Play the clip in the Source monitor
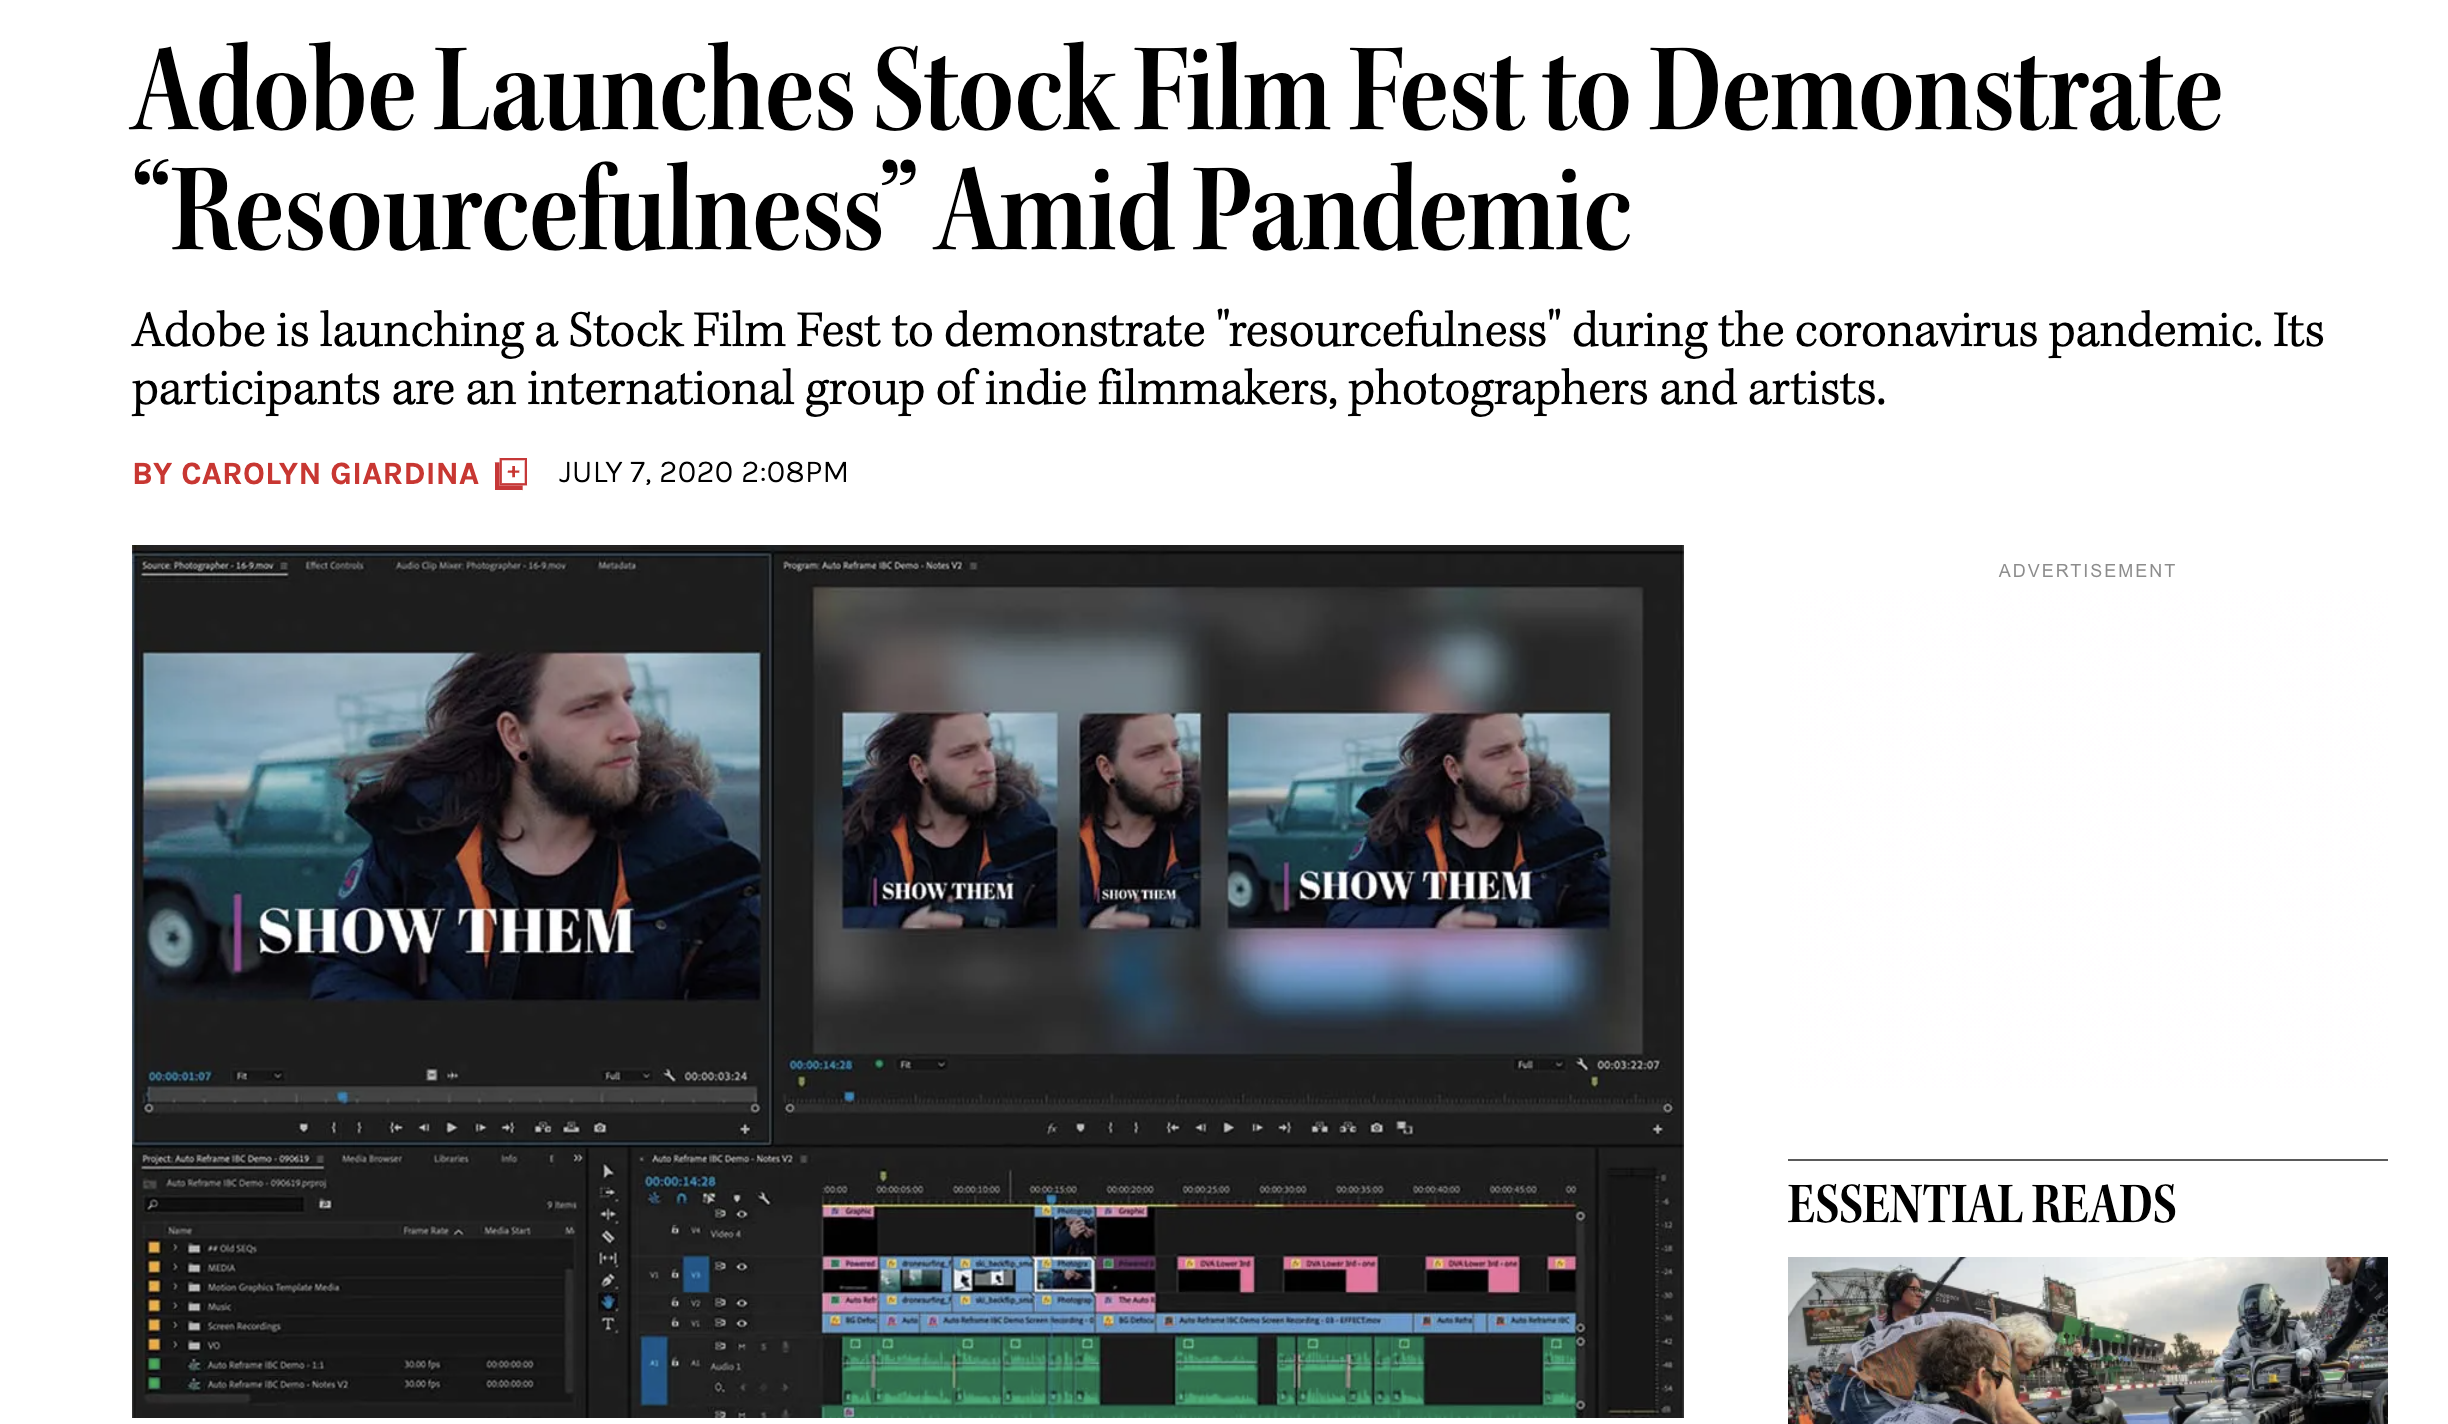This screenshot has width=2448, height=1424. pos(452,1128)
